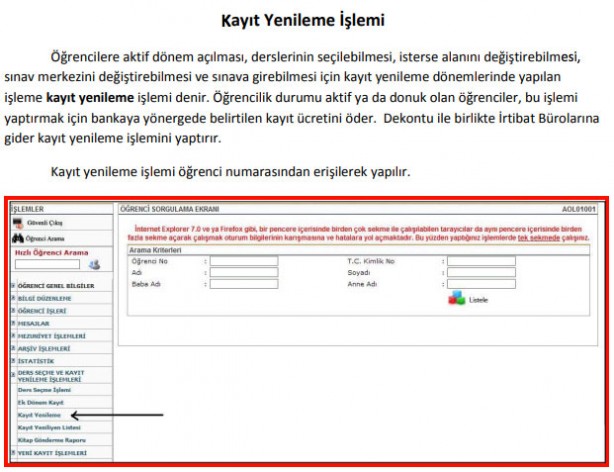This screenshot has height=472, width=614.
Task: Click the bold 'kayıt yenileme' words in paragraph
Action: (x=90, y=98)
